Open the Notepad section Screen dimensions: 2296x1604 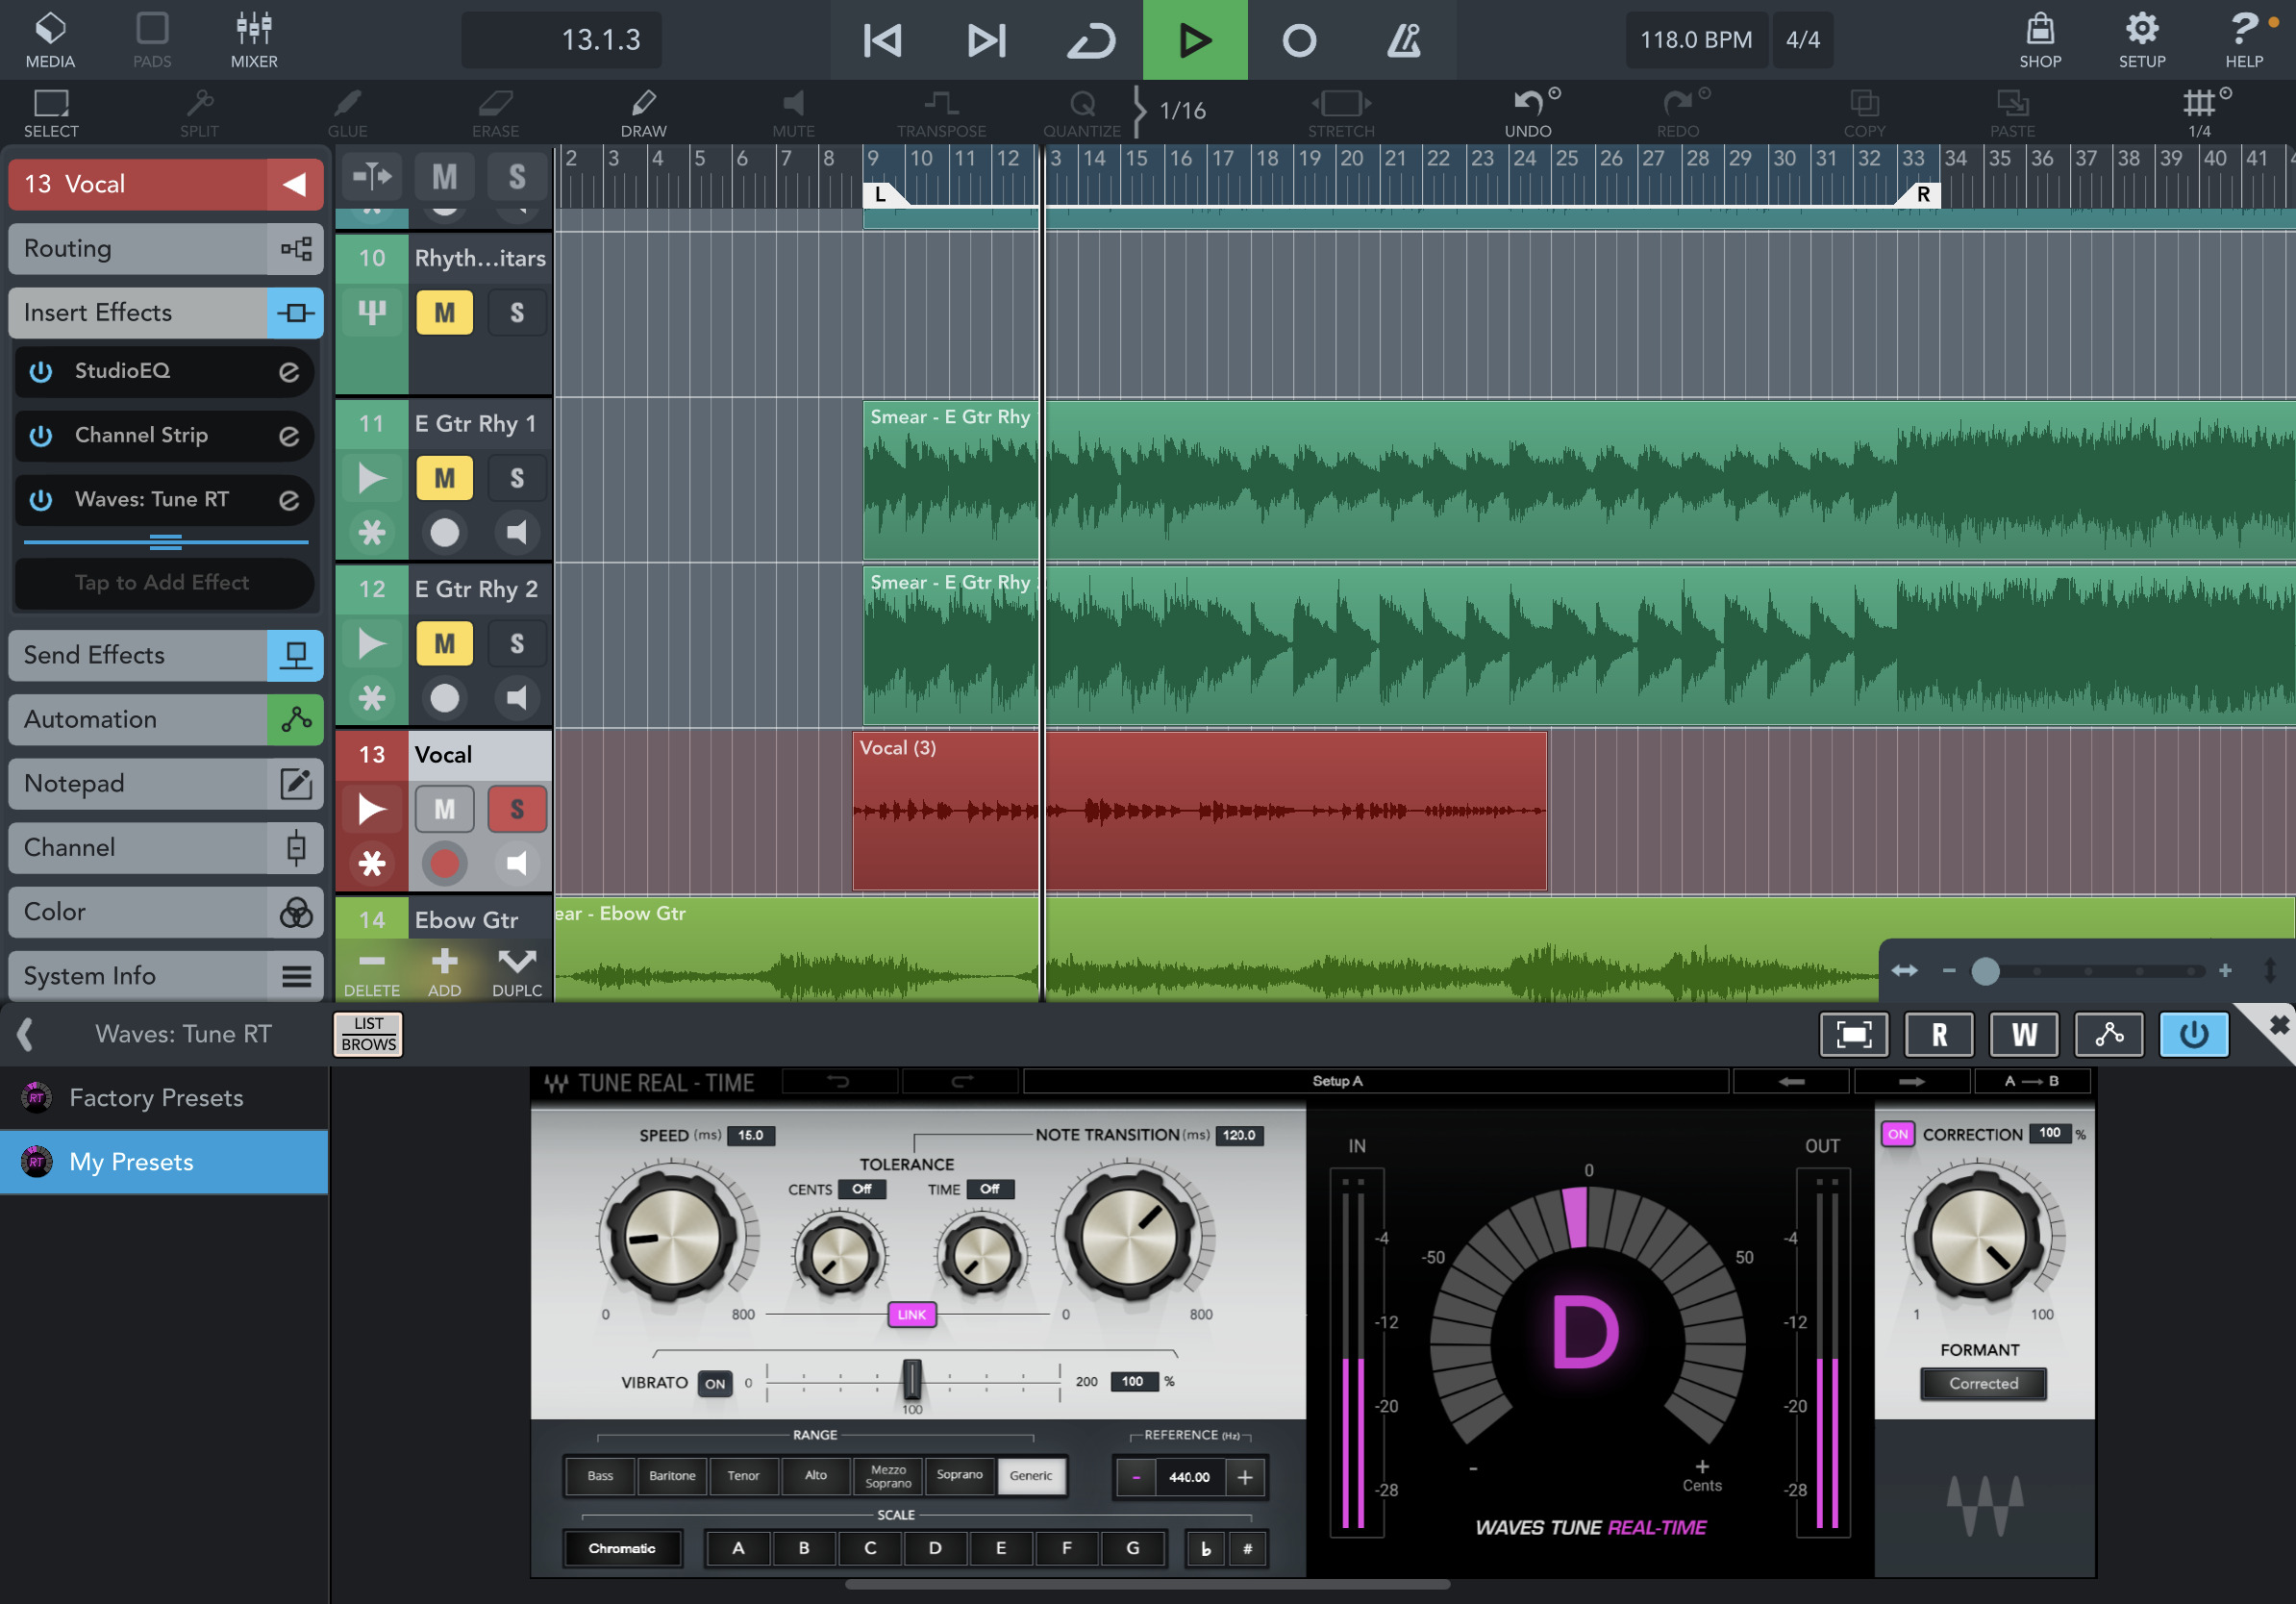(165, 783)
